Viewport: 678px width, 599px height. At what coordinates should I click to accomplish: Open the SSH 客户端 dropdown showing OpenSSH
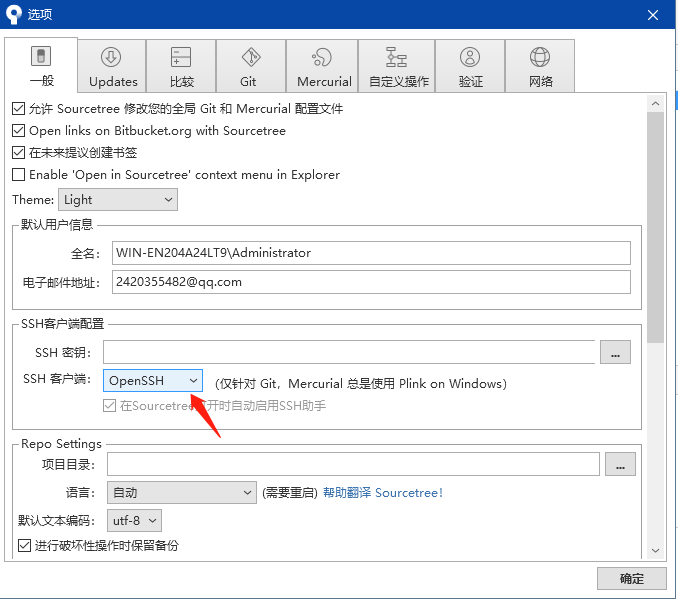153,381
